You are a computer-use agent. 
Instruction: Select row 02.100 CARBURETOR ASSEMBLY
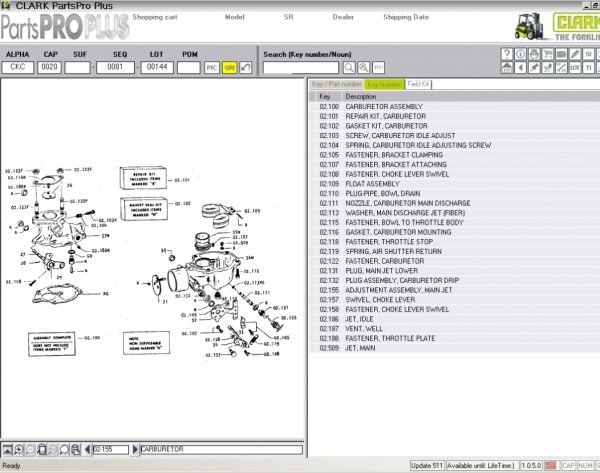(454, 106)
